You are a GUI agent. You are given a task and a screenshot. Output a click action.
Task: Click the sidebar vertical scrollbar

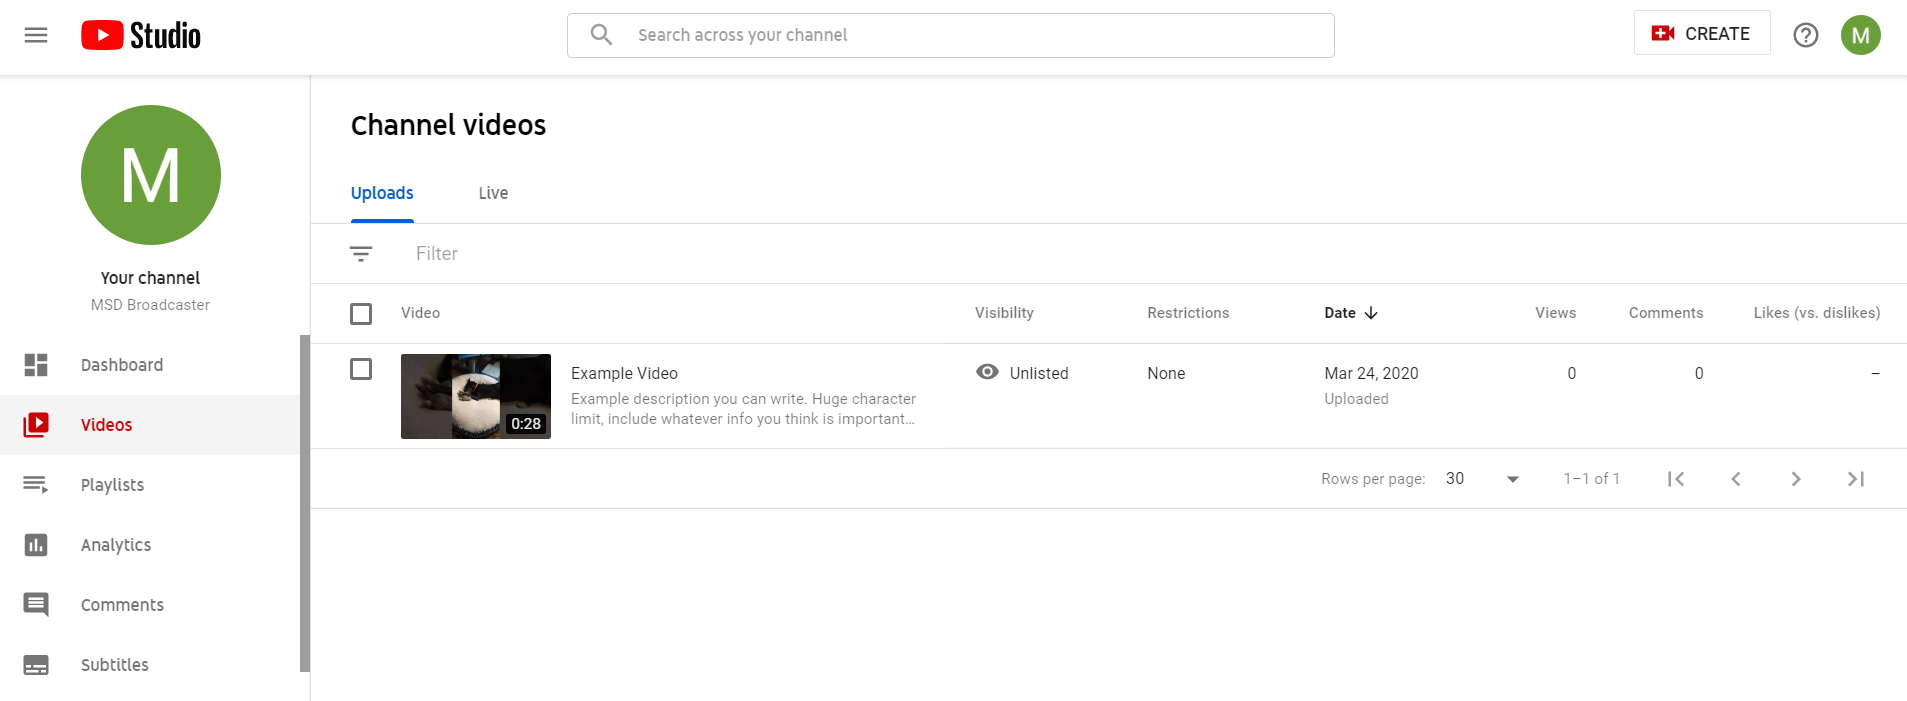click(x=305, y=503)
